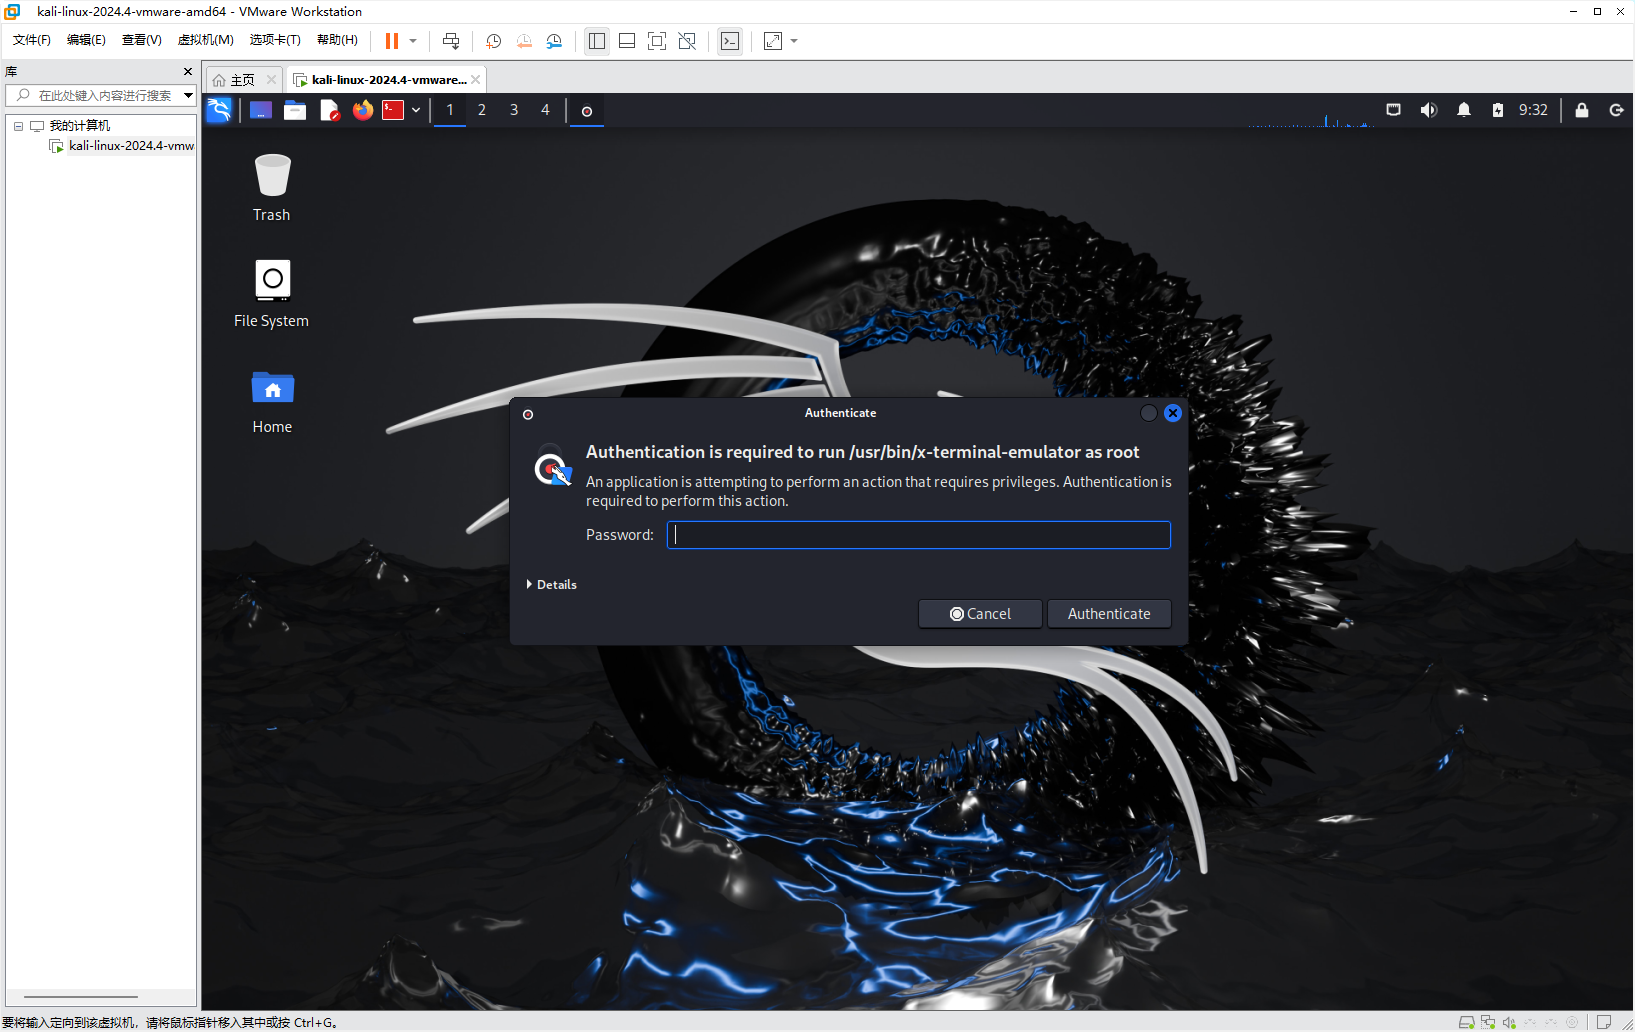1635x1032 pixels.
Task: Close the 主页 tab
Action: [271, 80]
